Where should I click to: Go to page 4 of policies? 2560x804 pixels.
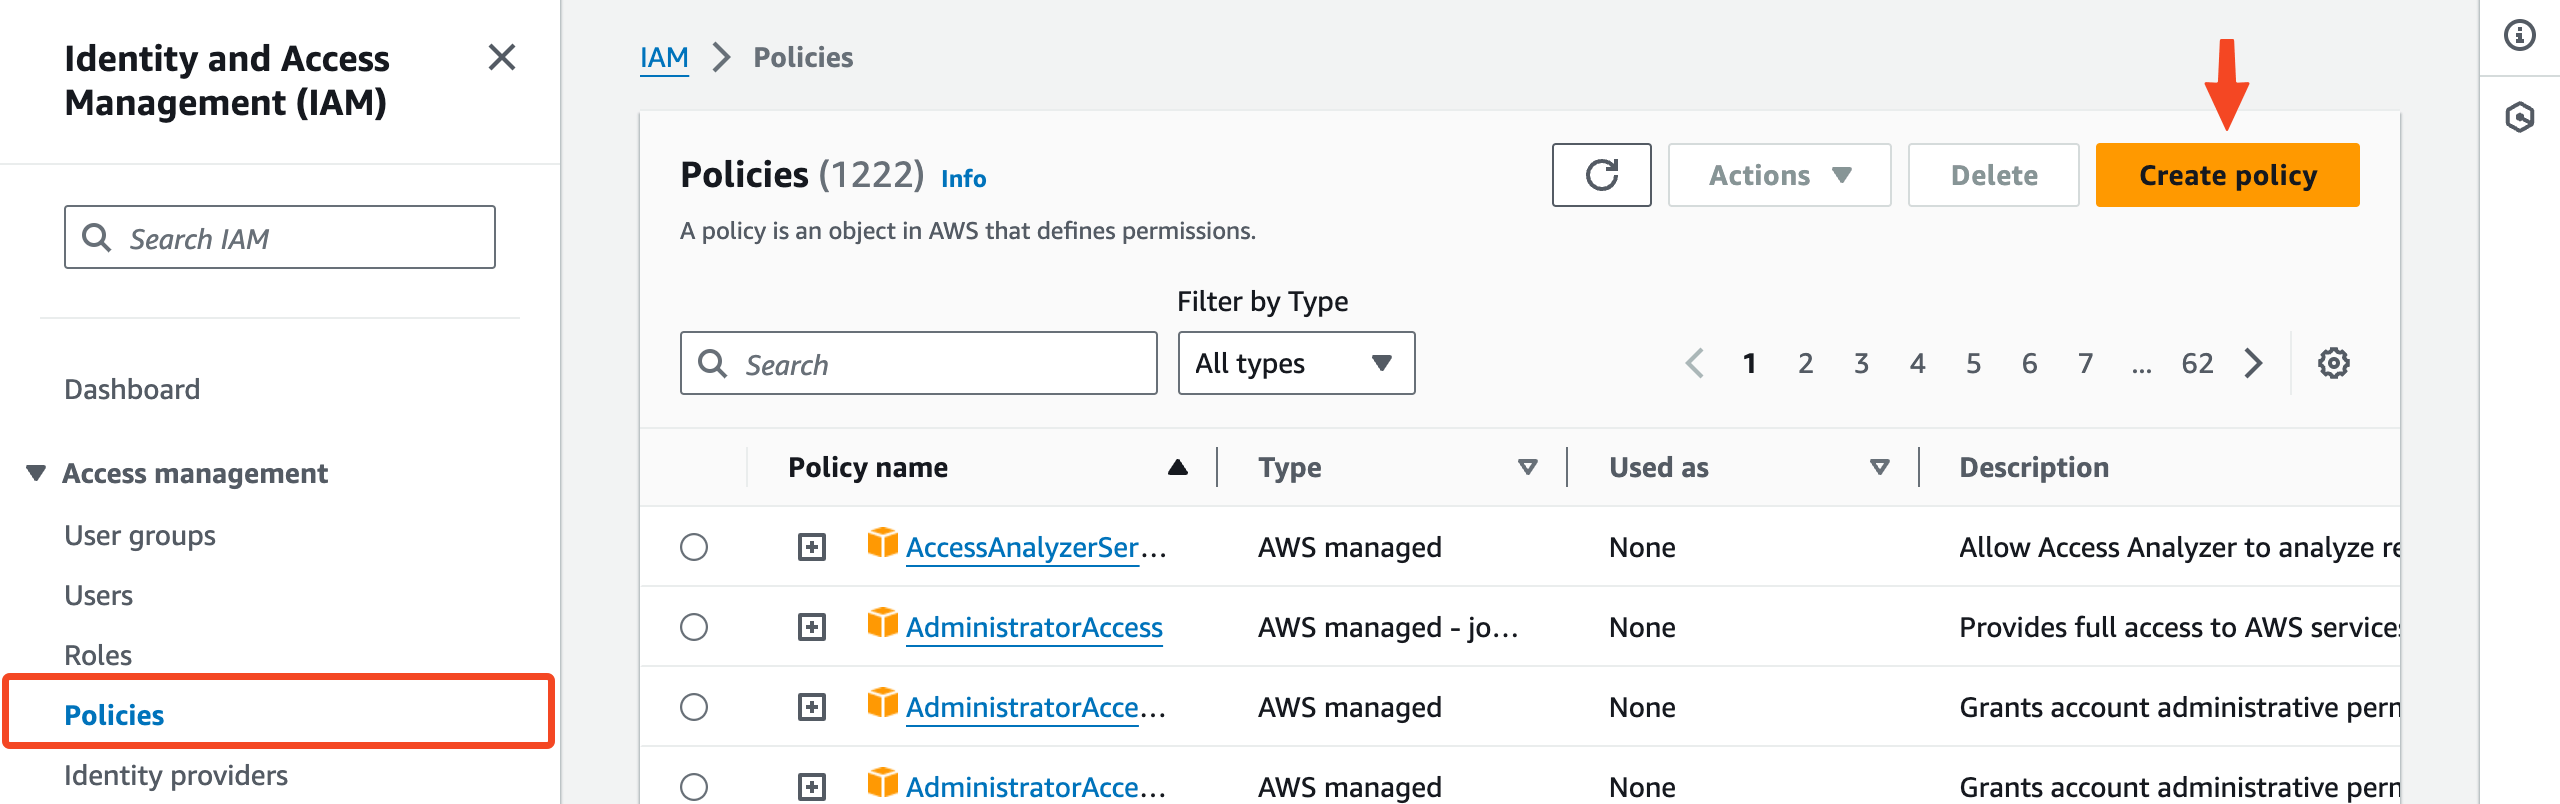(x=1917, y=363)
